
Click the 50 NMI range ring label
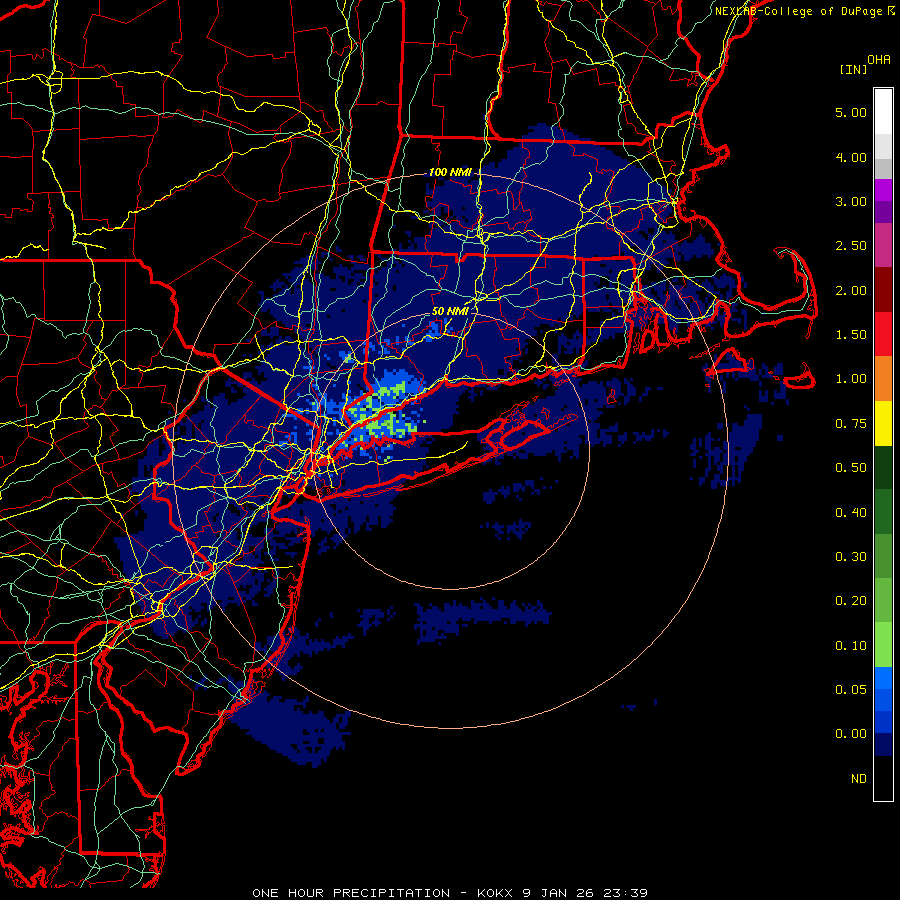click(450, 311)
